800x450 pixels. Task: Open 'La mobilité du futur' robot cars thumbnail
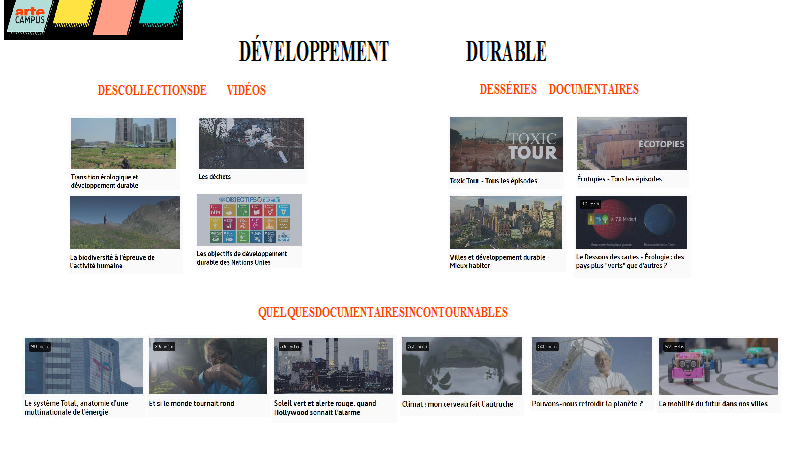718,365
